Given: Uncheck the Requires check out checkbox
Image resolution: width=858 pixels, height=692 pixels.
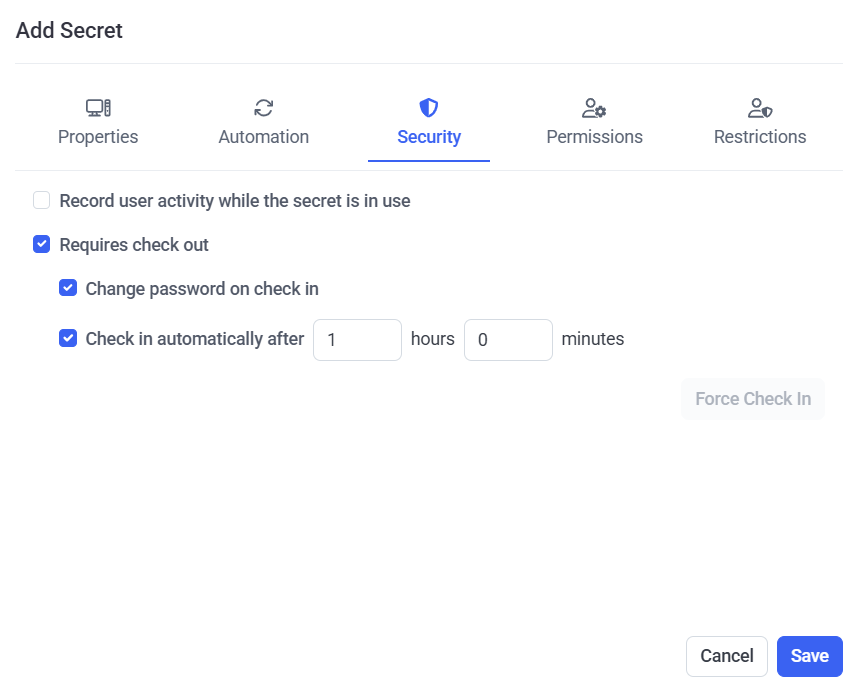Looking at the screenshot, I should (x=42, y=244).
